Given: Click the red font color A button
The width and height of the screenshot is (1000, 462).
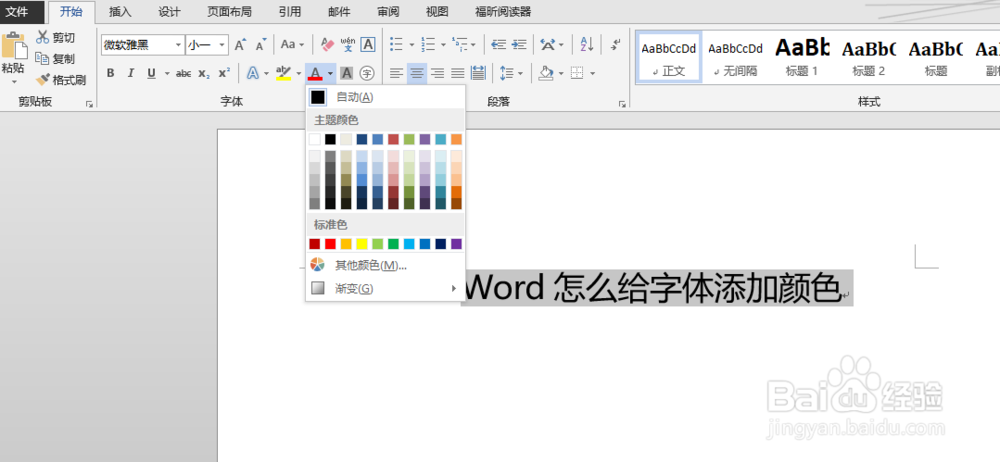Looking at the screenshot, I should coord(315,73).
